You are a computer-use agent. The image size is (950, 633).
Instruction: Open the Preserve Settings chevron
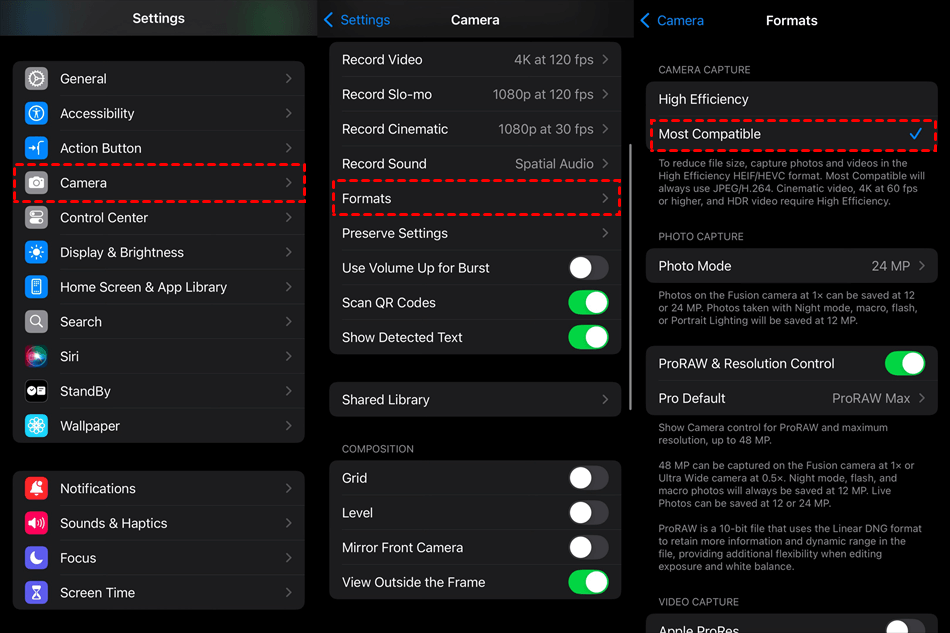point(605,233)
